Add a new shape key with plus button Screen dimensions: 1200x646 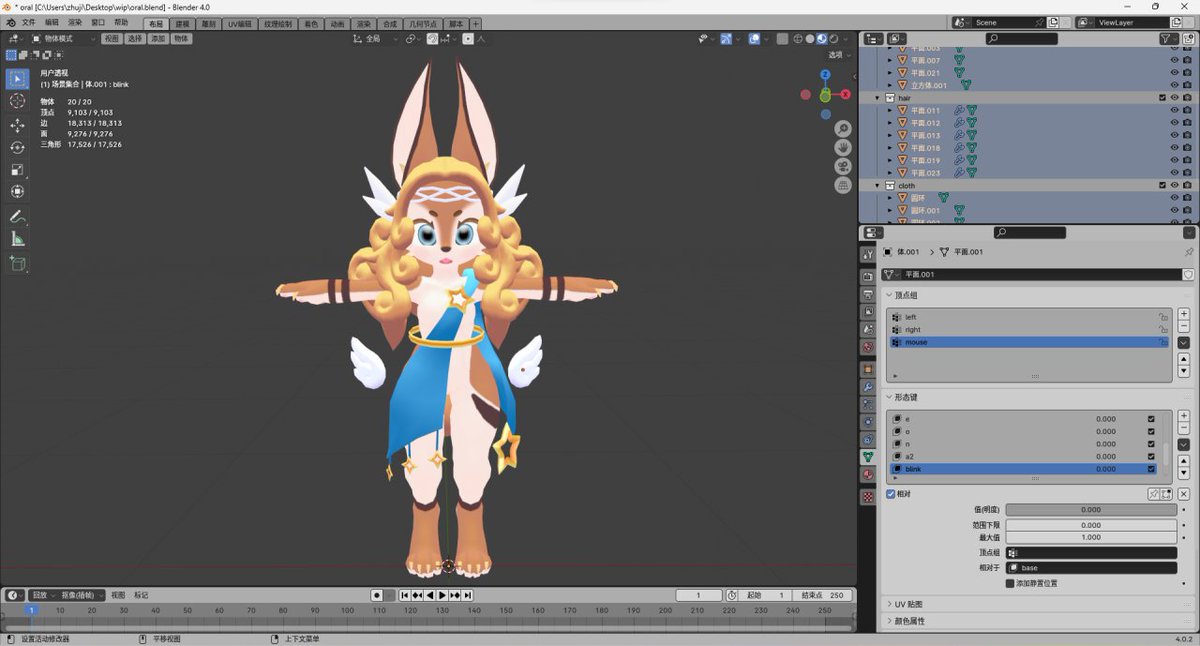point(1184,416)
